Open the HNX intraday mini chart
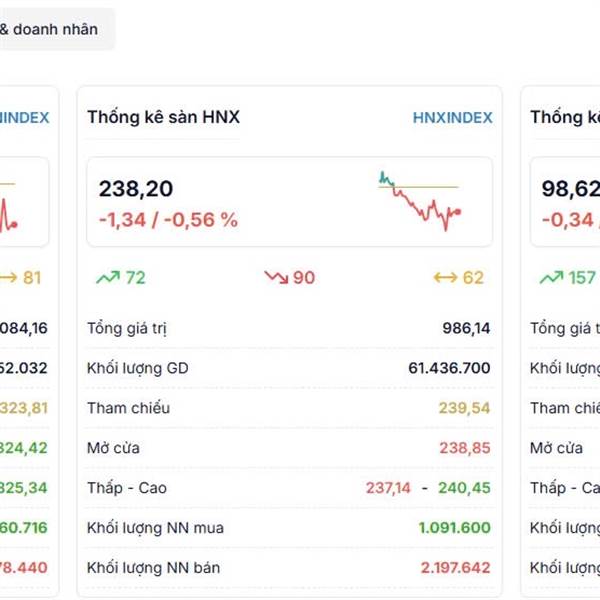600x600 pixels. click(x=420, y=201)
